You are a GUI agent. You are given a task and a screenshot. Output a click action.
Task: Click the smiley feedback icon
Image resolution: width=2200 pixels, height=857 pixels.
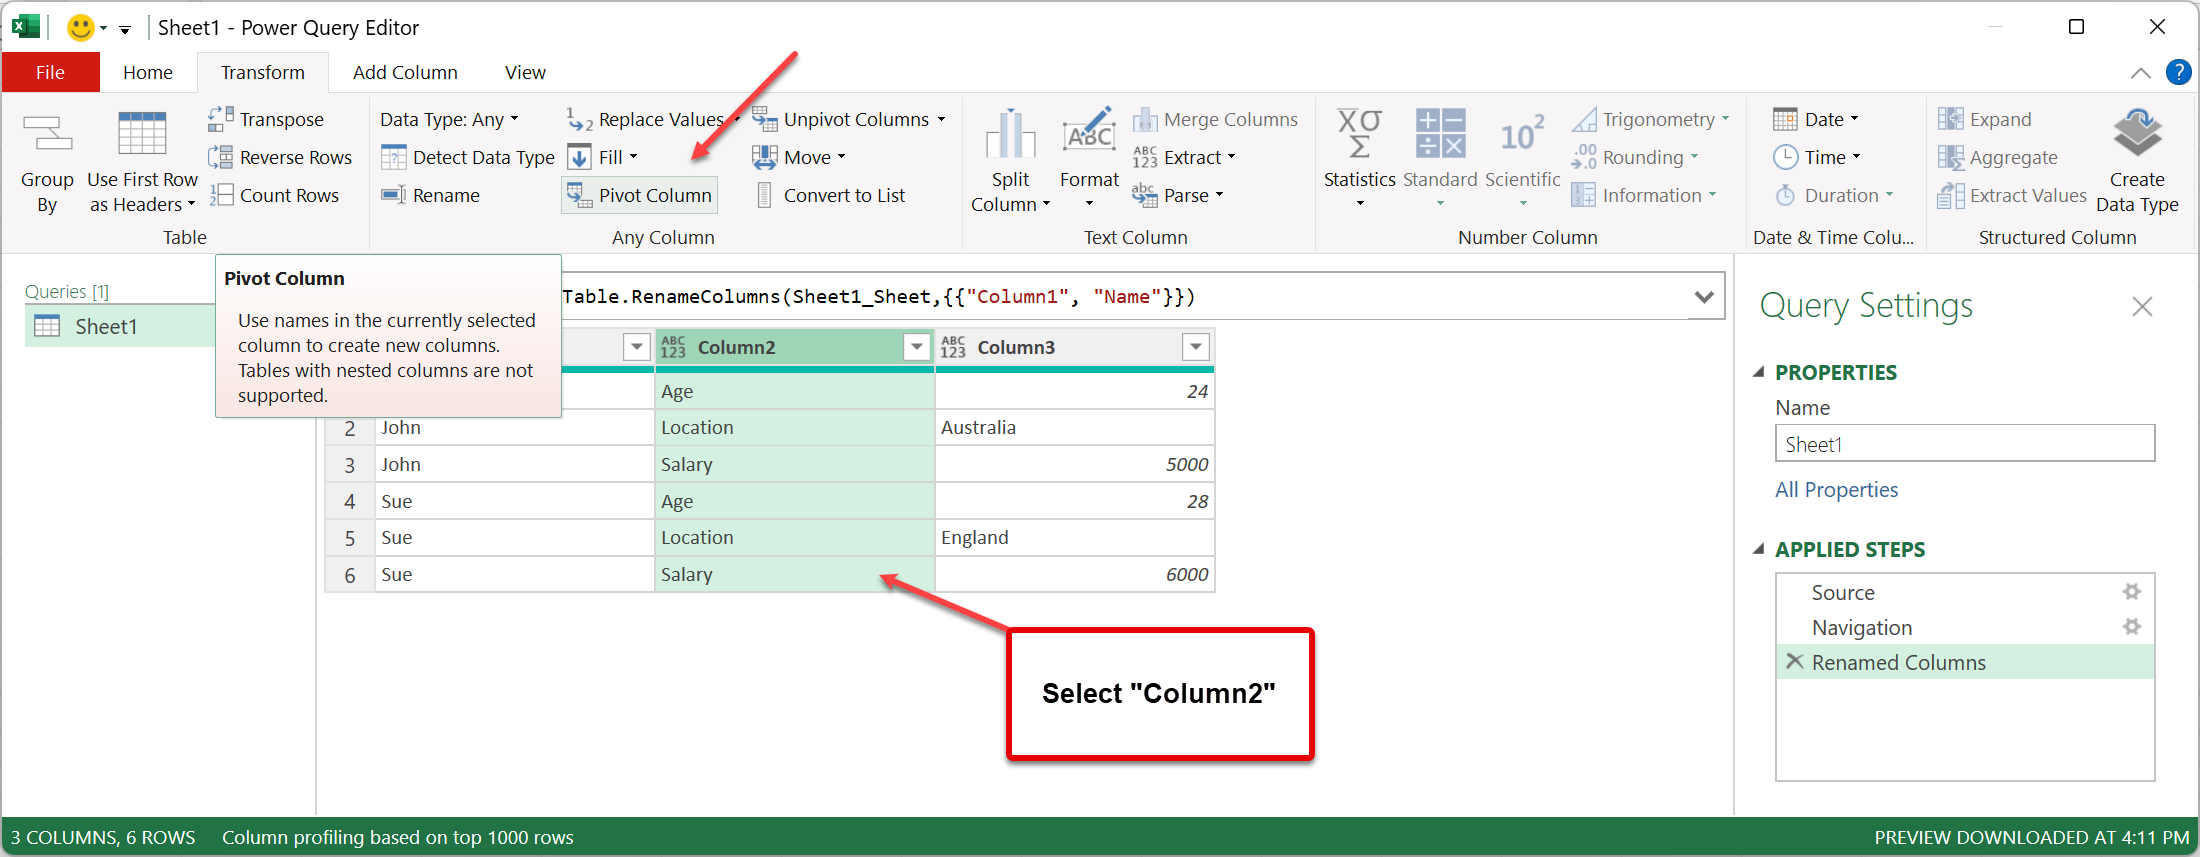[x=80, y=27]
